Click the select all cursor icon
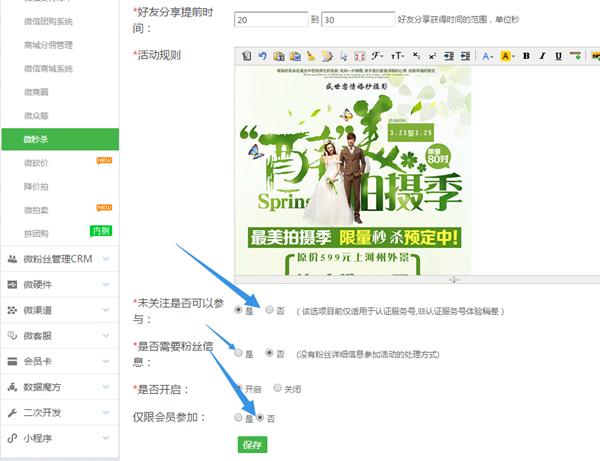Viewport: 600px width, 461px height. (344, 56)
